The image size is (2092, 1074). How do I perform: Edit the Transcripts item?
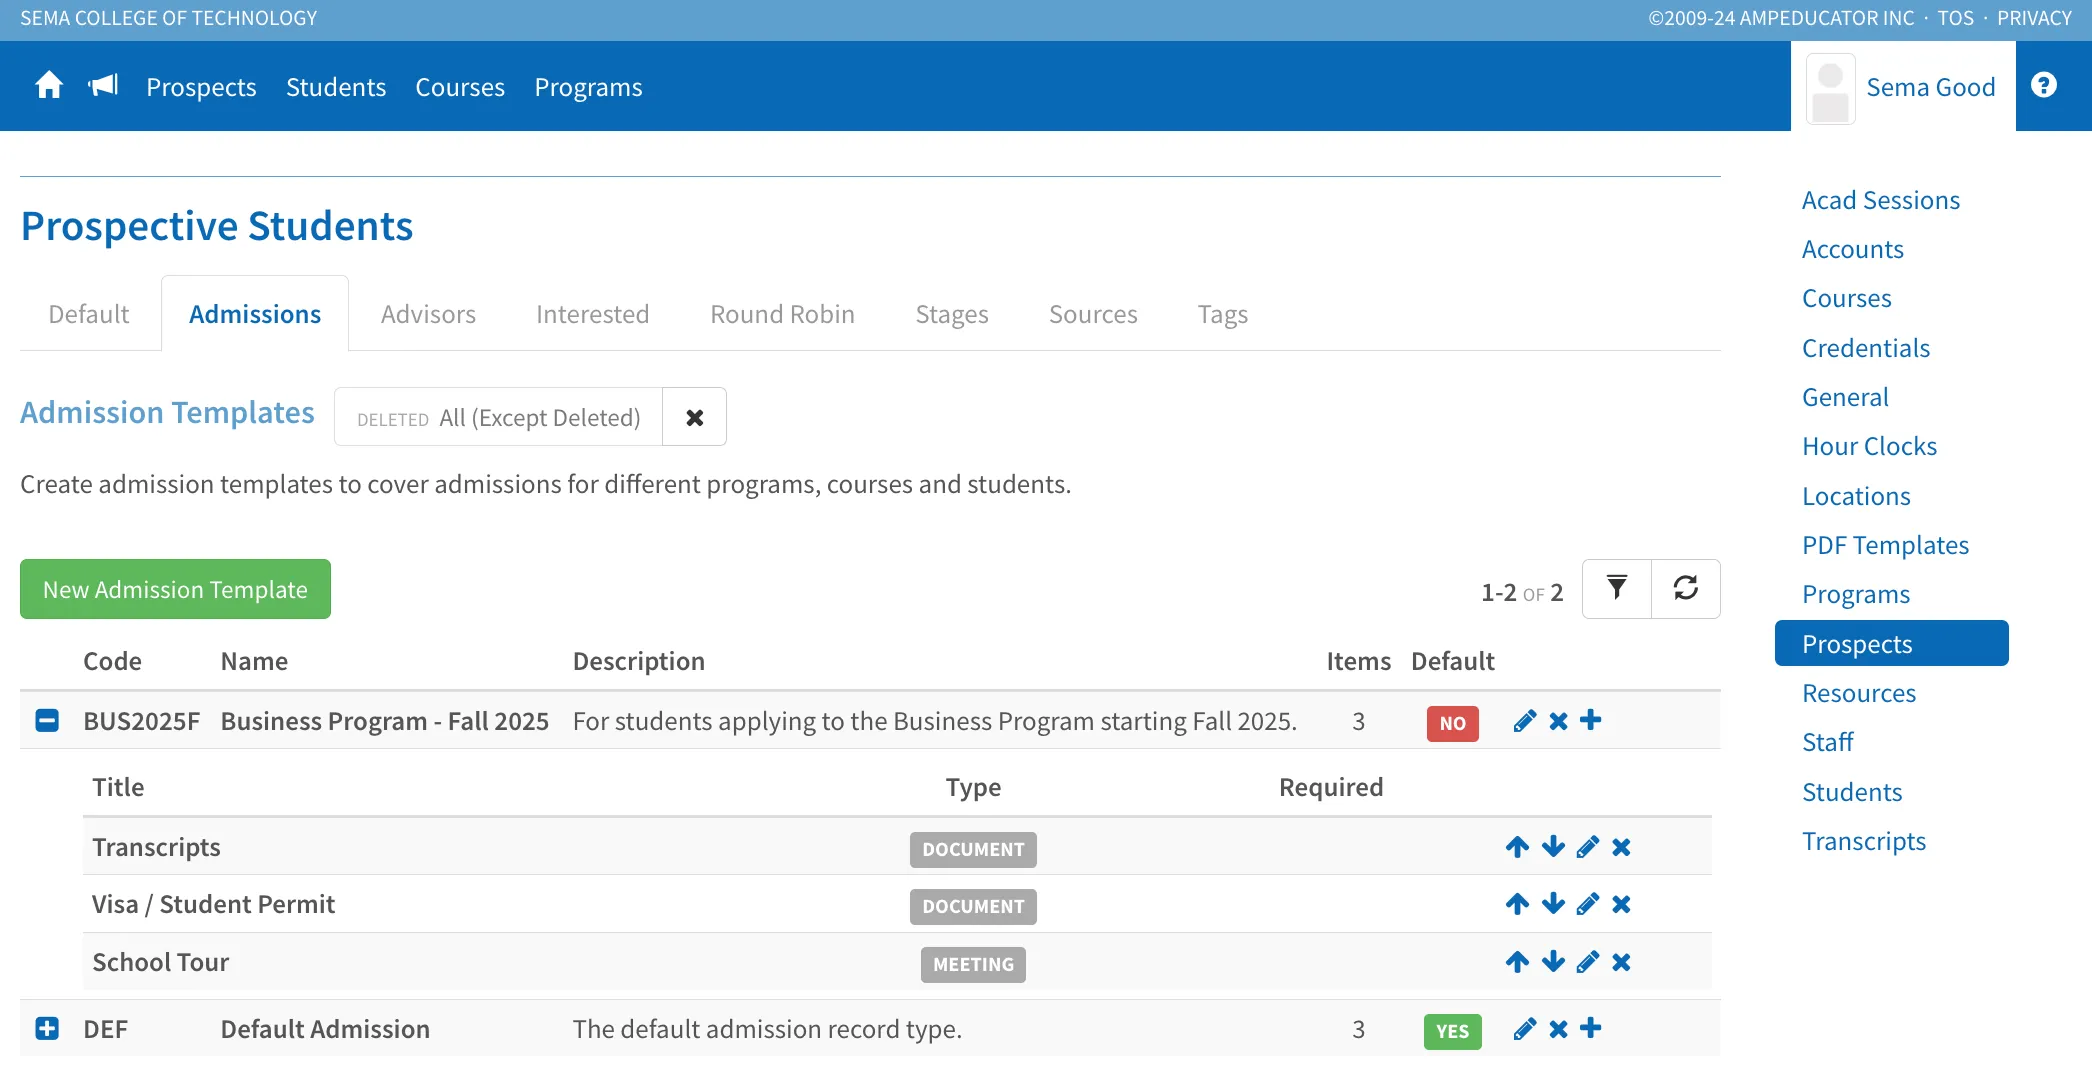(x=1588, y=847)
